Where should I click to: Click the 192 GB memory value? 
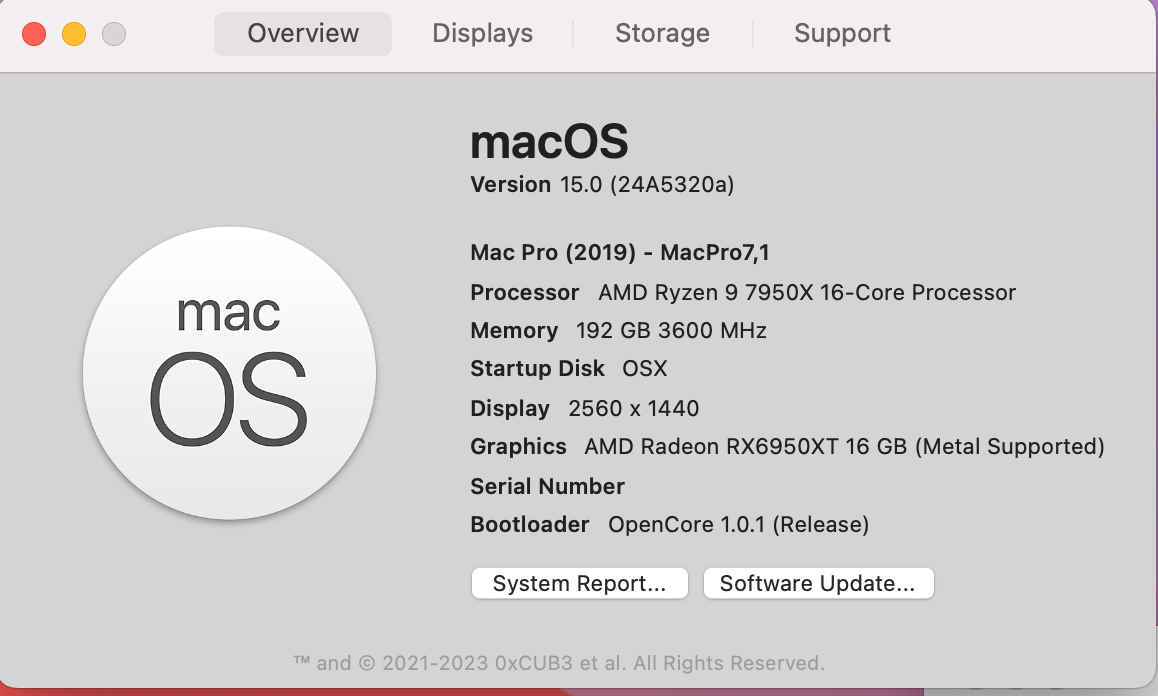click(x=671, y=331)
